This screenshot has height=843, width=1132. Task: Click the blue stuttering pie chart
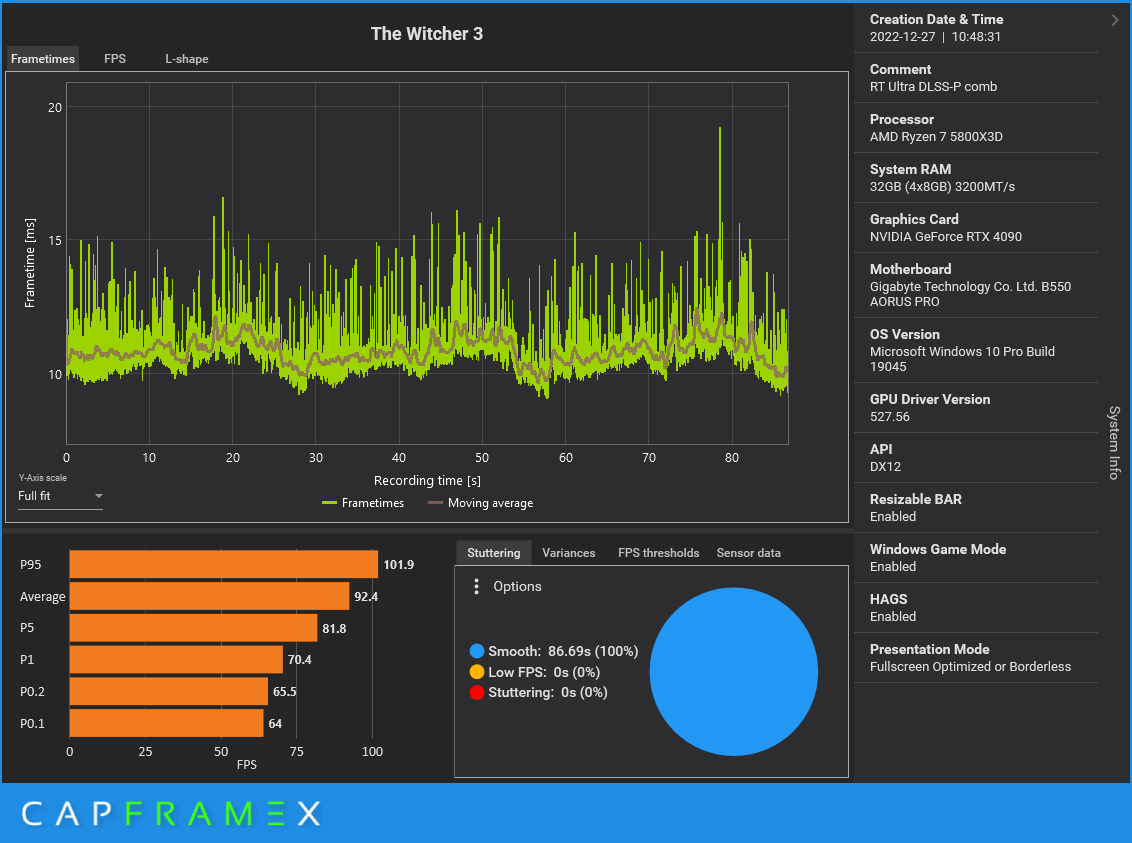[733, 671]
